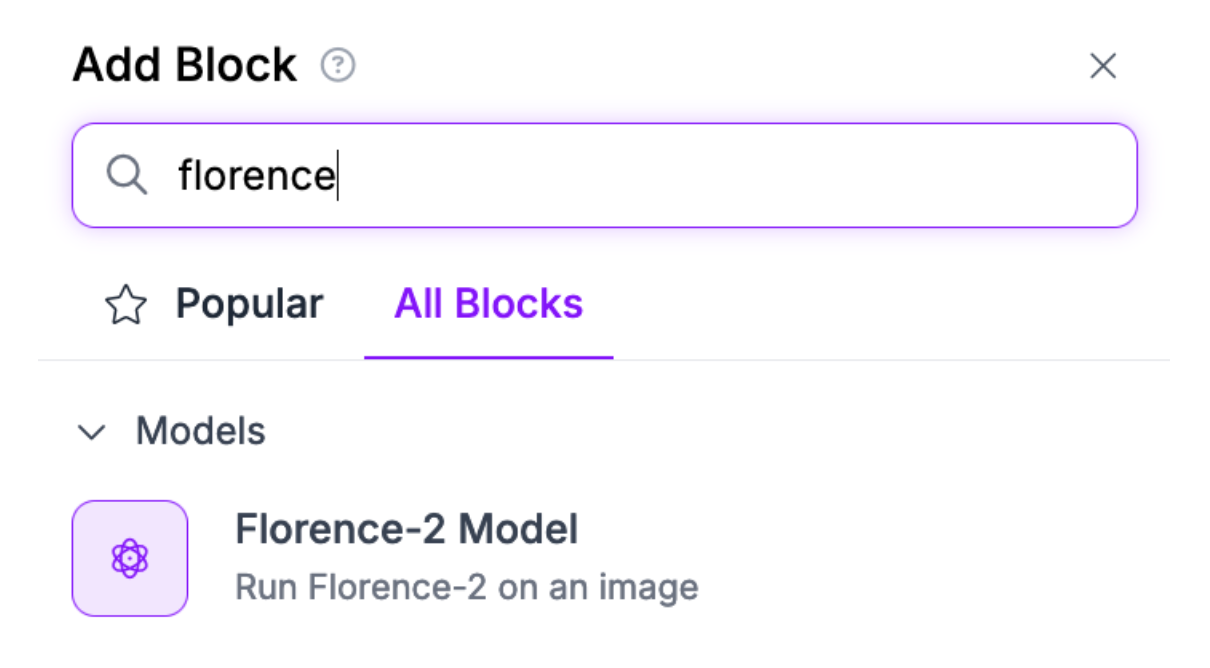Click the Add Block panel heading

click(x=185, y=66)
